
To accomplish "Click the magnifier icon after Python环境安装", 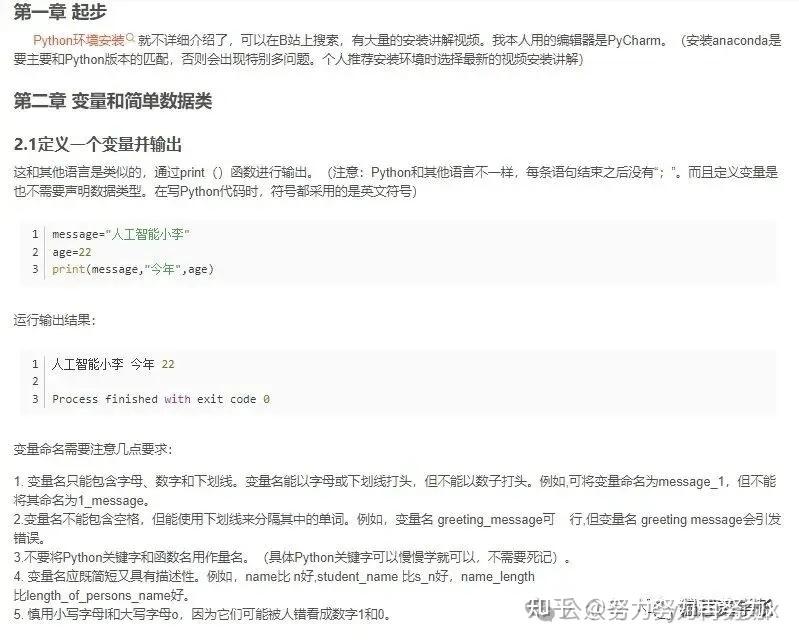I will click(130, 38).
